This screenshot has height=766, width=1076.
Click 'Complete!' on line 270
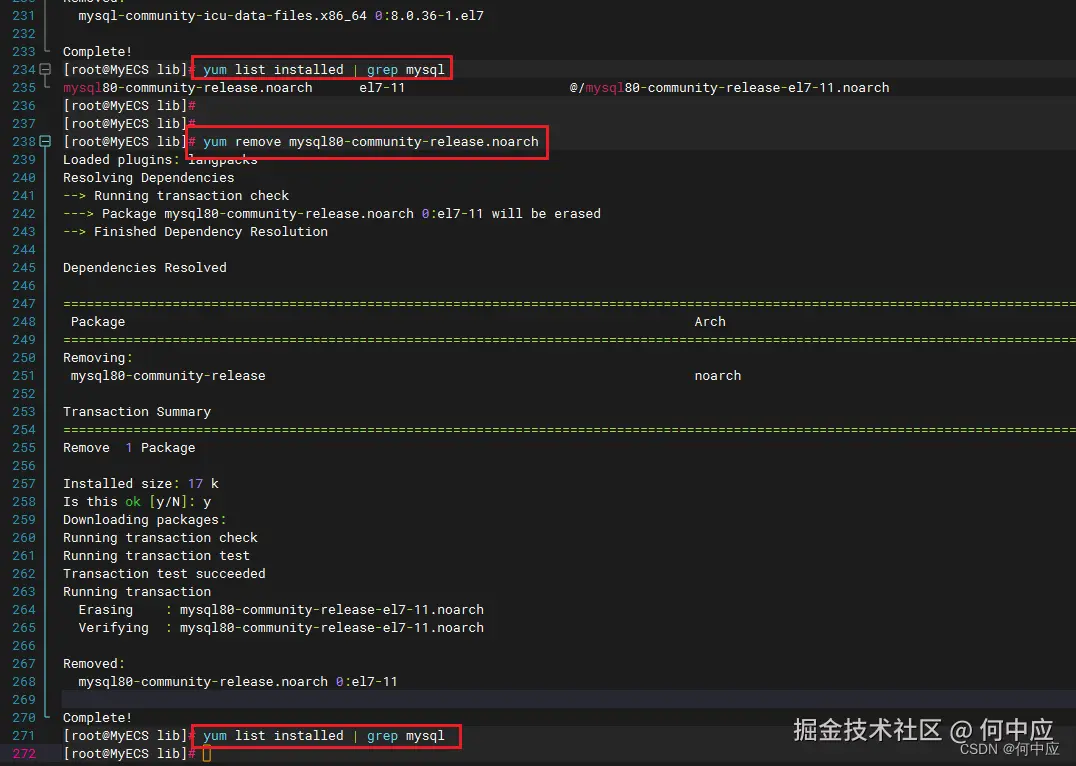[97, 718]
